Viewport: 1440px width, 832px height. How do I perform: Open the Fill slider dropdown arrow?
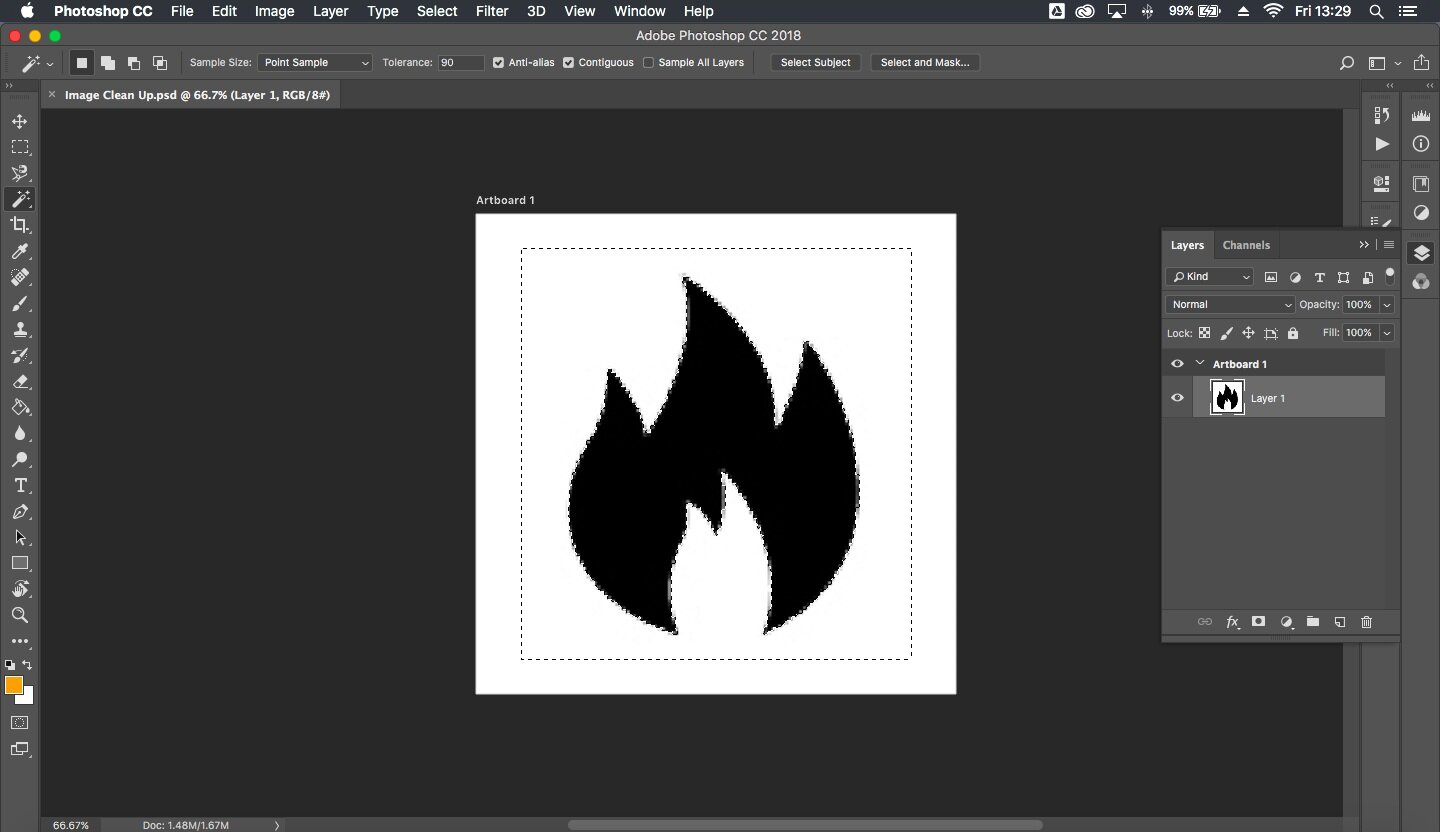[x=1387, y=332]
